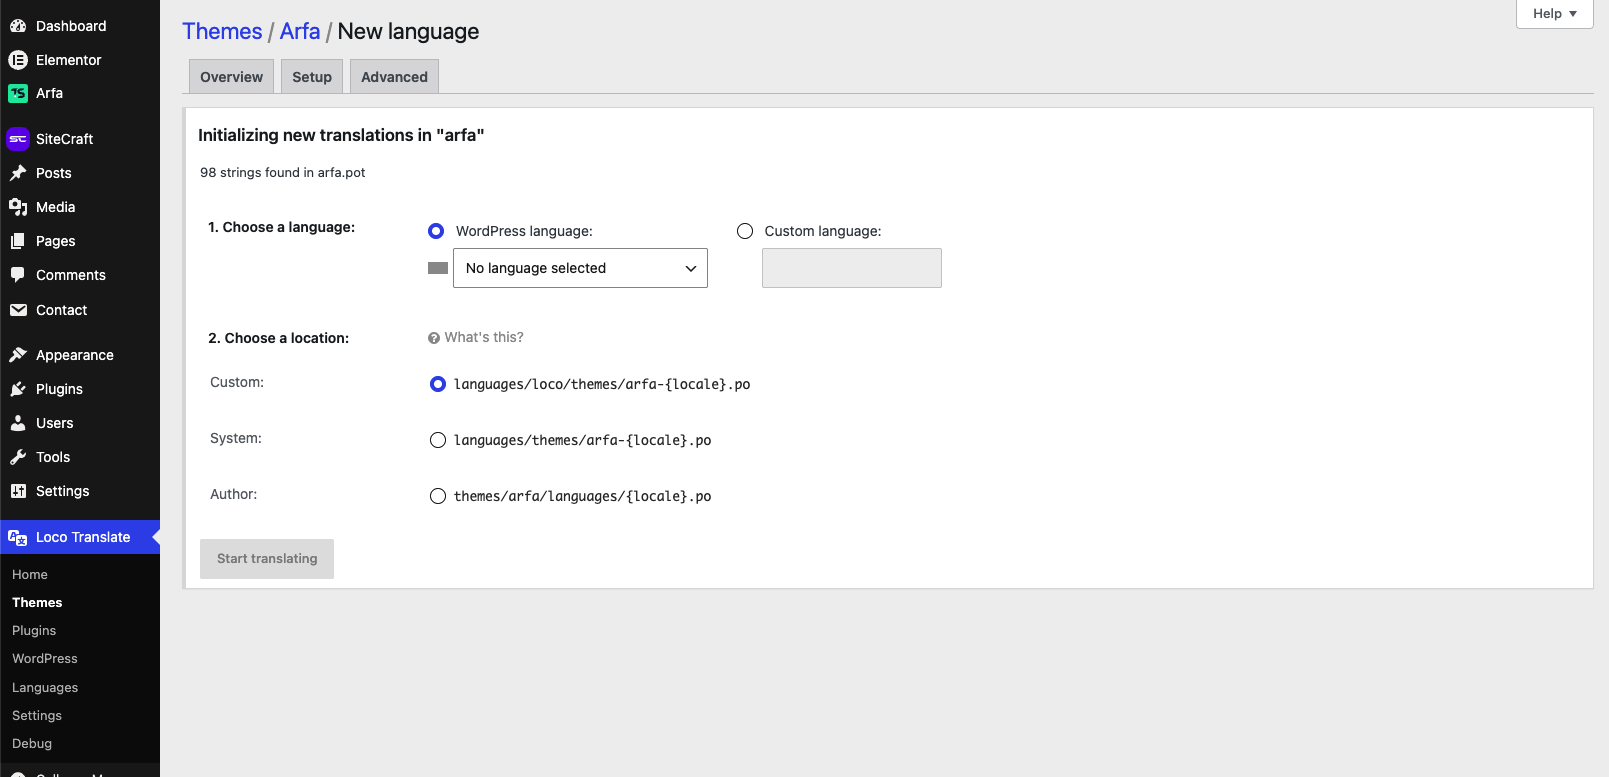The image size is (1609, 777).
Task: Open the Elementor menu label
Action: pyautogui.click(x=69, y=60)
